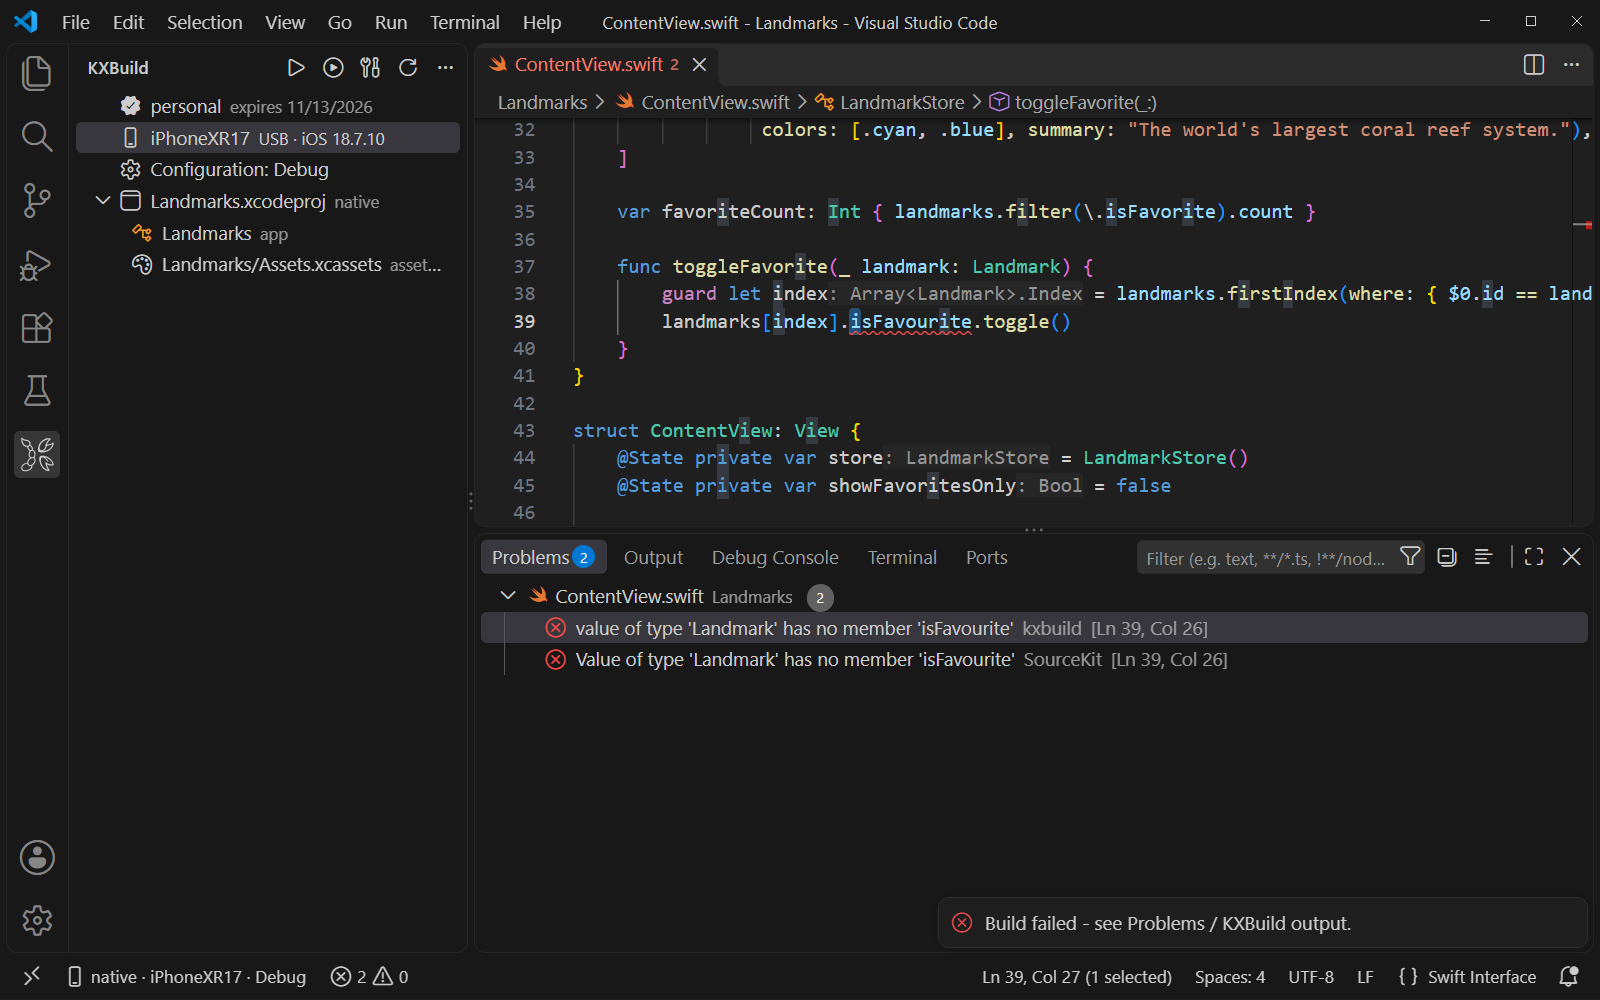The height and width of the screenshot is (1000, 1600).
Task: Open the Search view in activity bar
Action: (37, 137)
